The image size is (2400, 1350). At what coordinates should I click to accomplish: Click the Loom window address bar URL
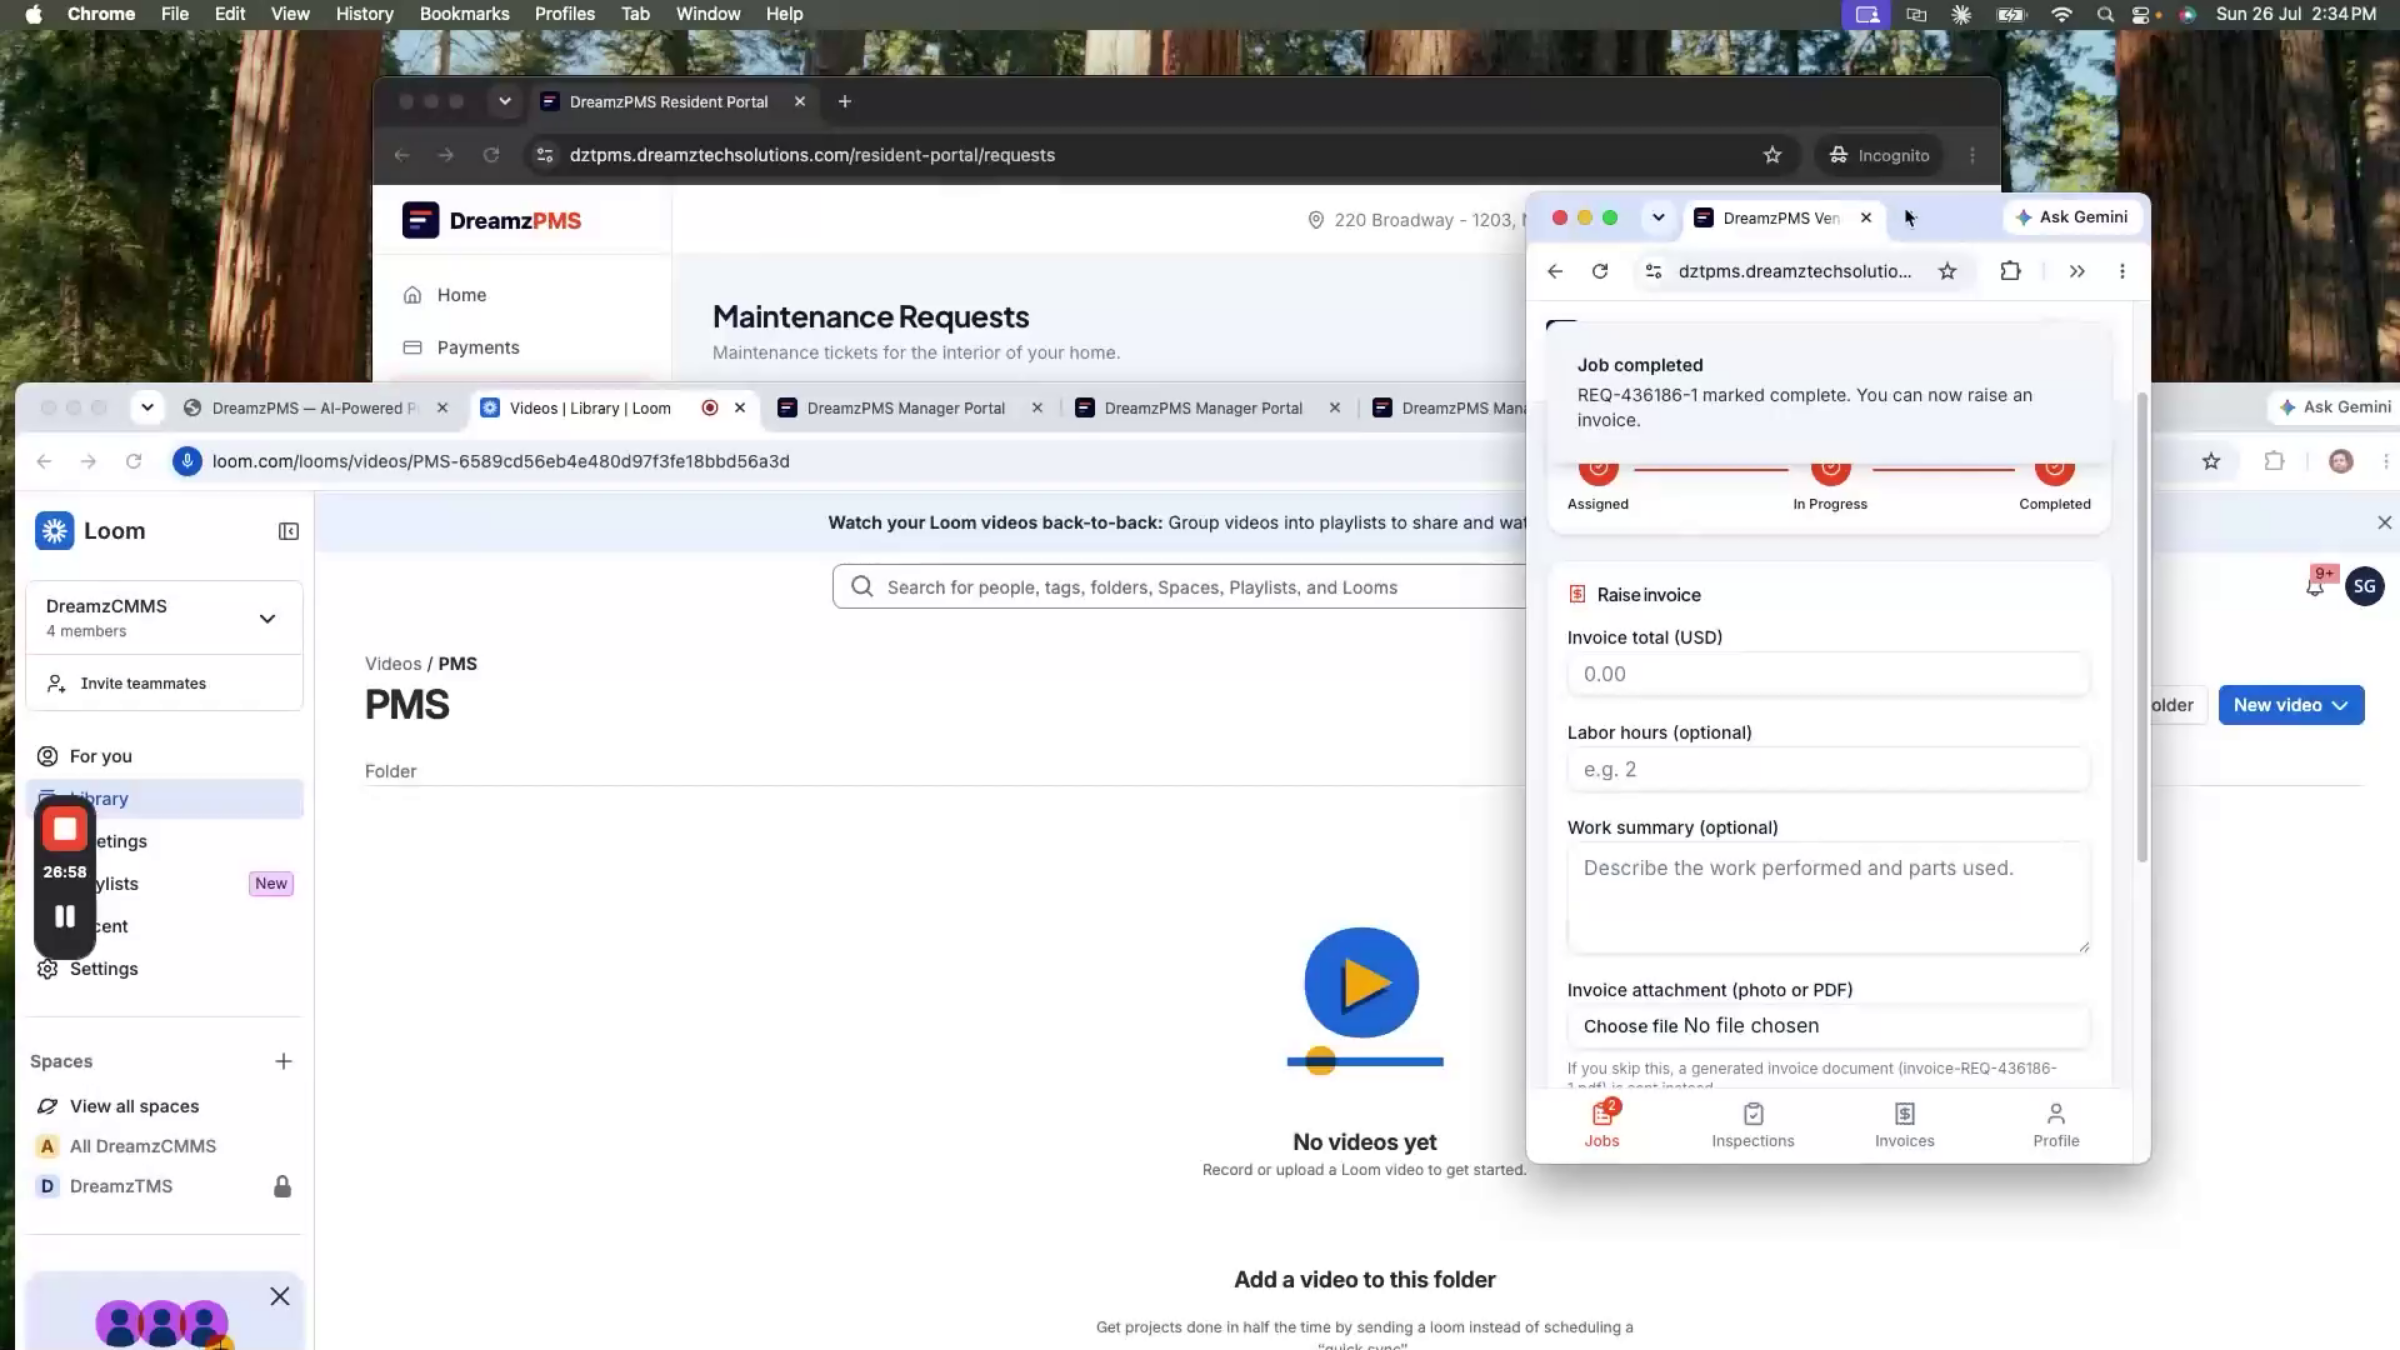coord(501,461)
